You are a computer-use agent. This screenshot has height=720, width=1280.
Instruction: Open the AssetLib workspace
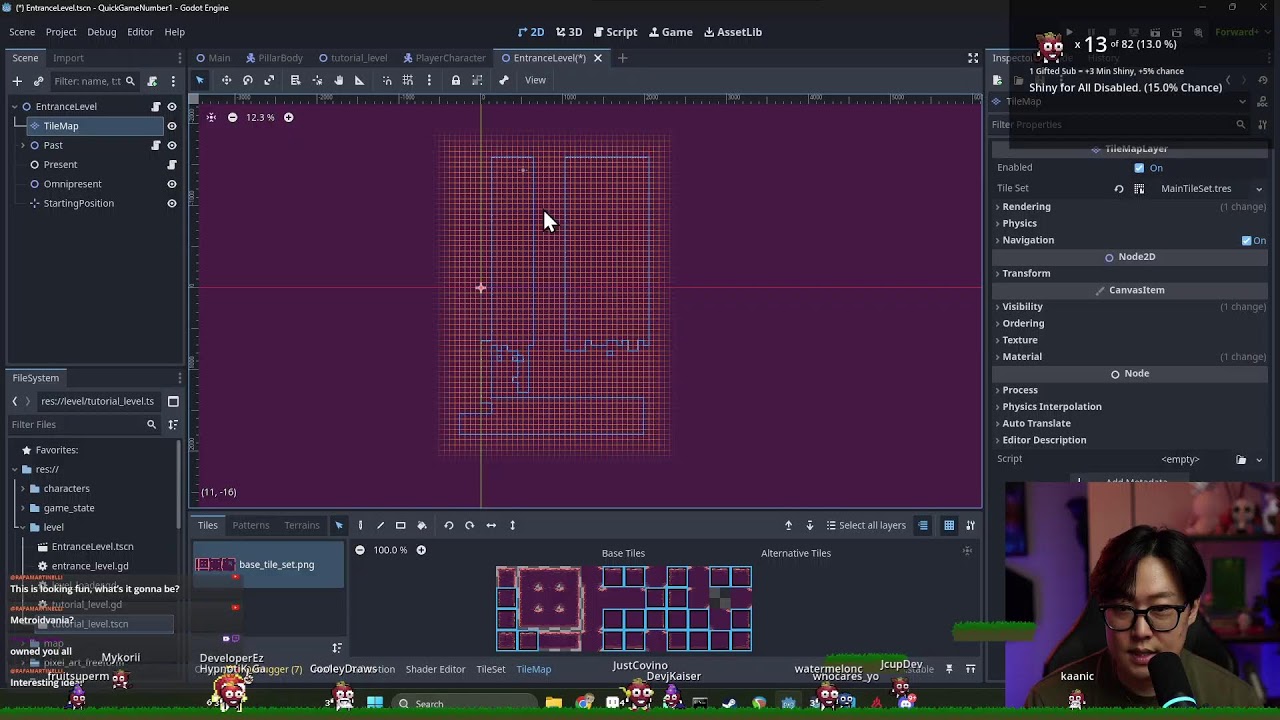pos(733,32)
